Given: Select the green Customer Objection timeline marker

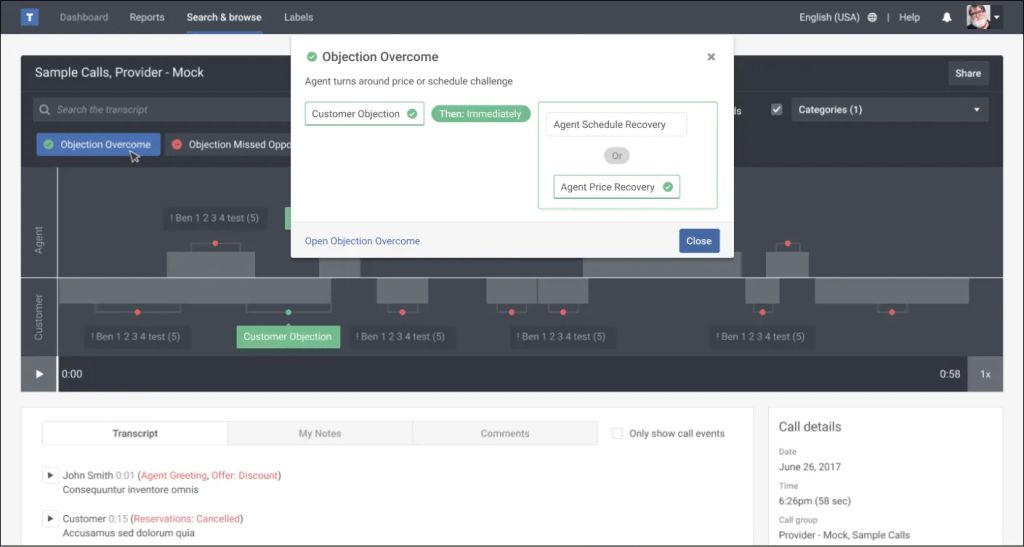Looking at the screenshot, I should click(x=288, y=337).
